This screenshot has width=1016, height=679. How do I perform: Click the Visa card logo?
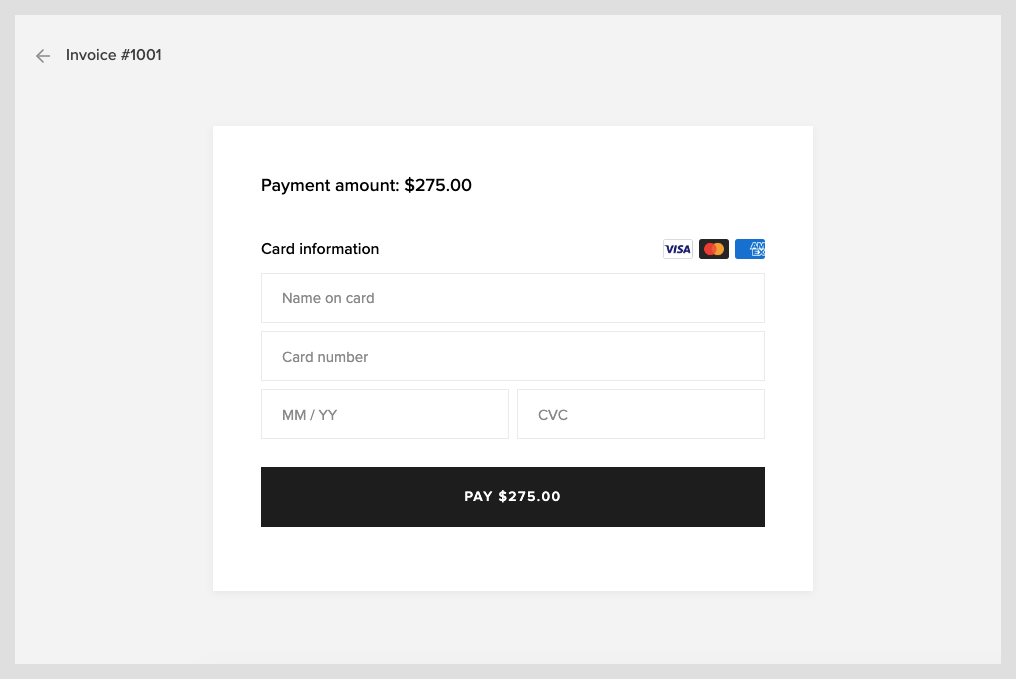pyautogui.click(x=678, y=249)
